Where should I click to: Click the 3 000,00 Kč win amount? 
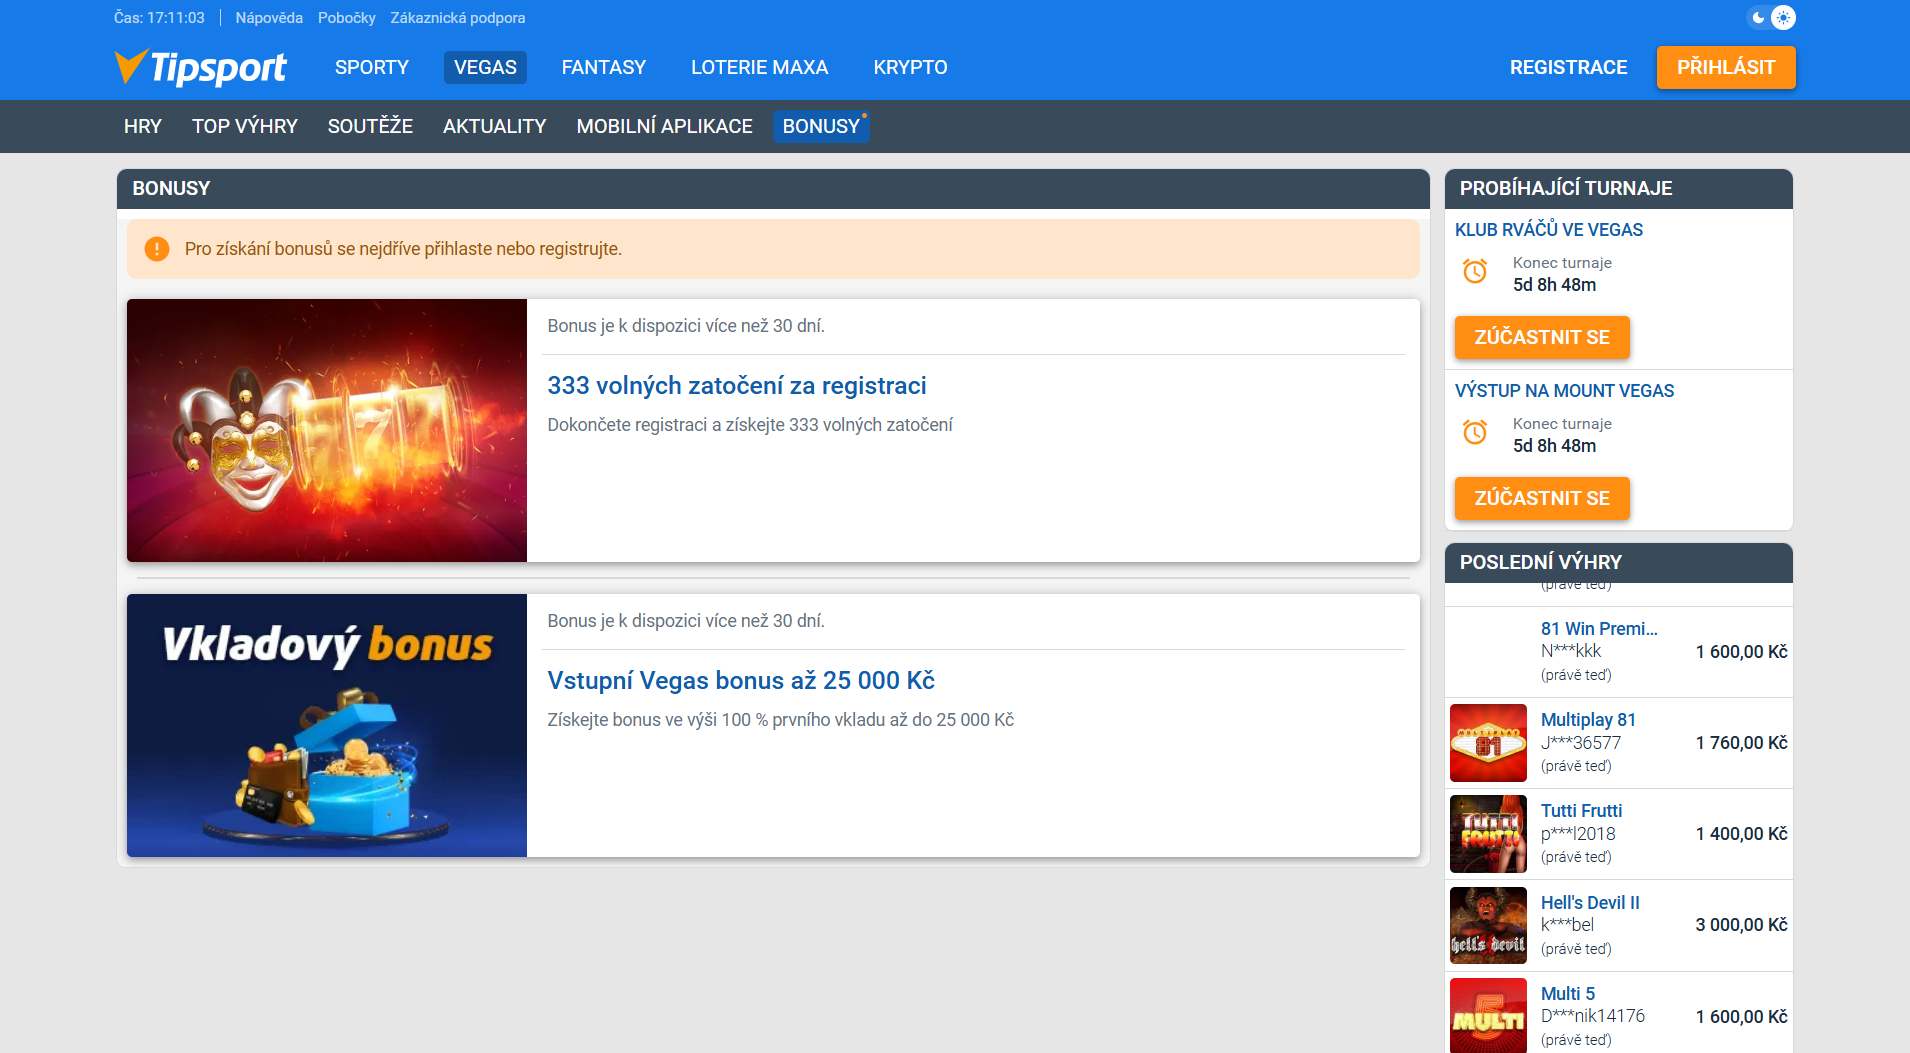click(x=1741, y=925)
